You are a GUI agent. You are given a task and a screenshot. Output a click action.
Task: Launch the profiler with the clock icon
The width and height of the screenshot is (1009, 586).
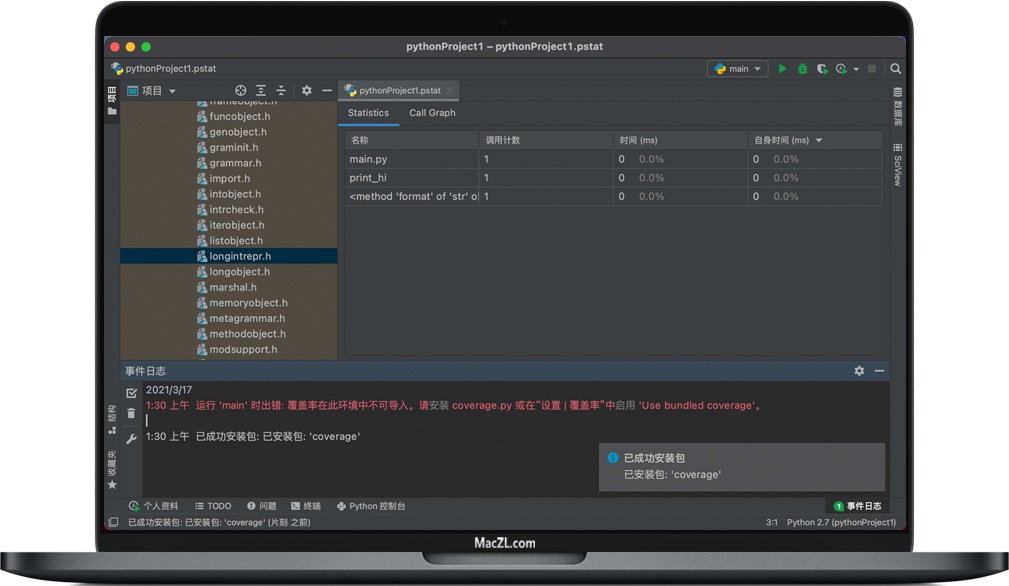tap(842, 68)
